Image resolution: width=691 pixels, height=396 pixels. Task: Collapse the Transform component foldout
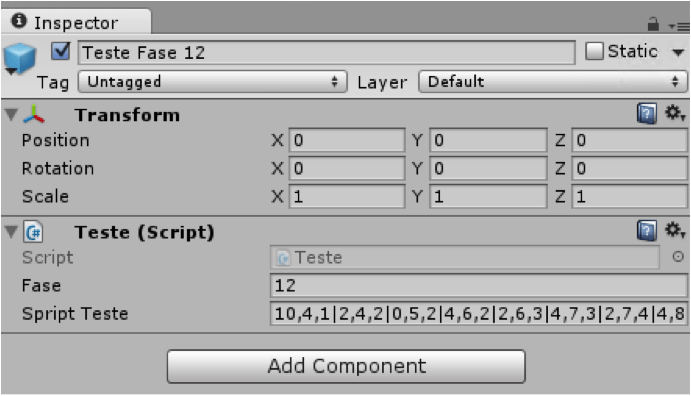[x=11, y=115]
